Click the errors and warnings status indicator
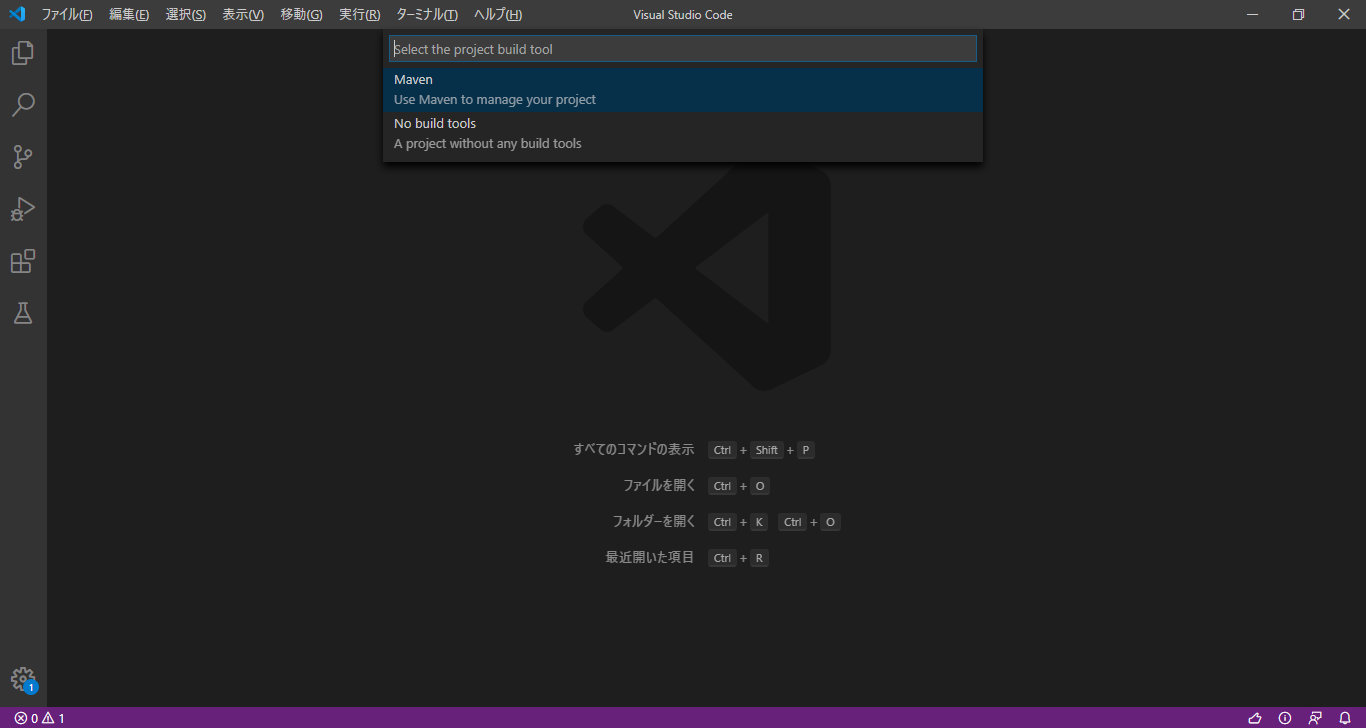 pos(39,718)
